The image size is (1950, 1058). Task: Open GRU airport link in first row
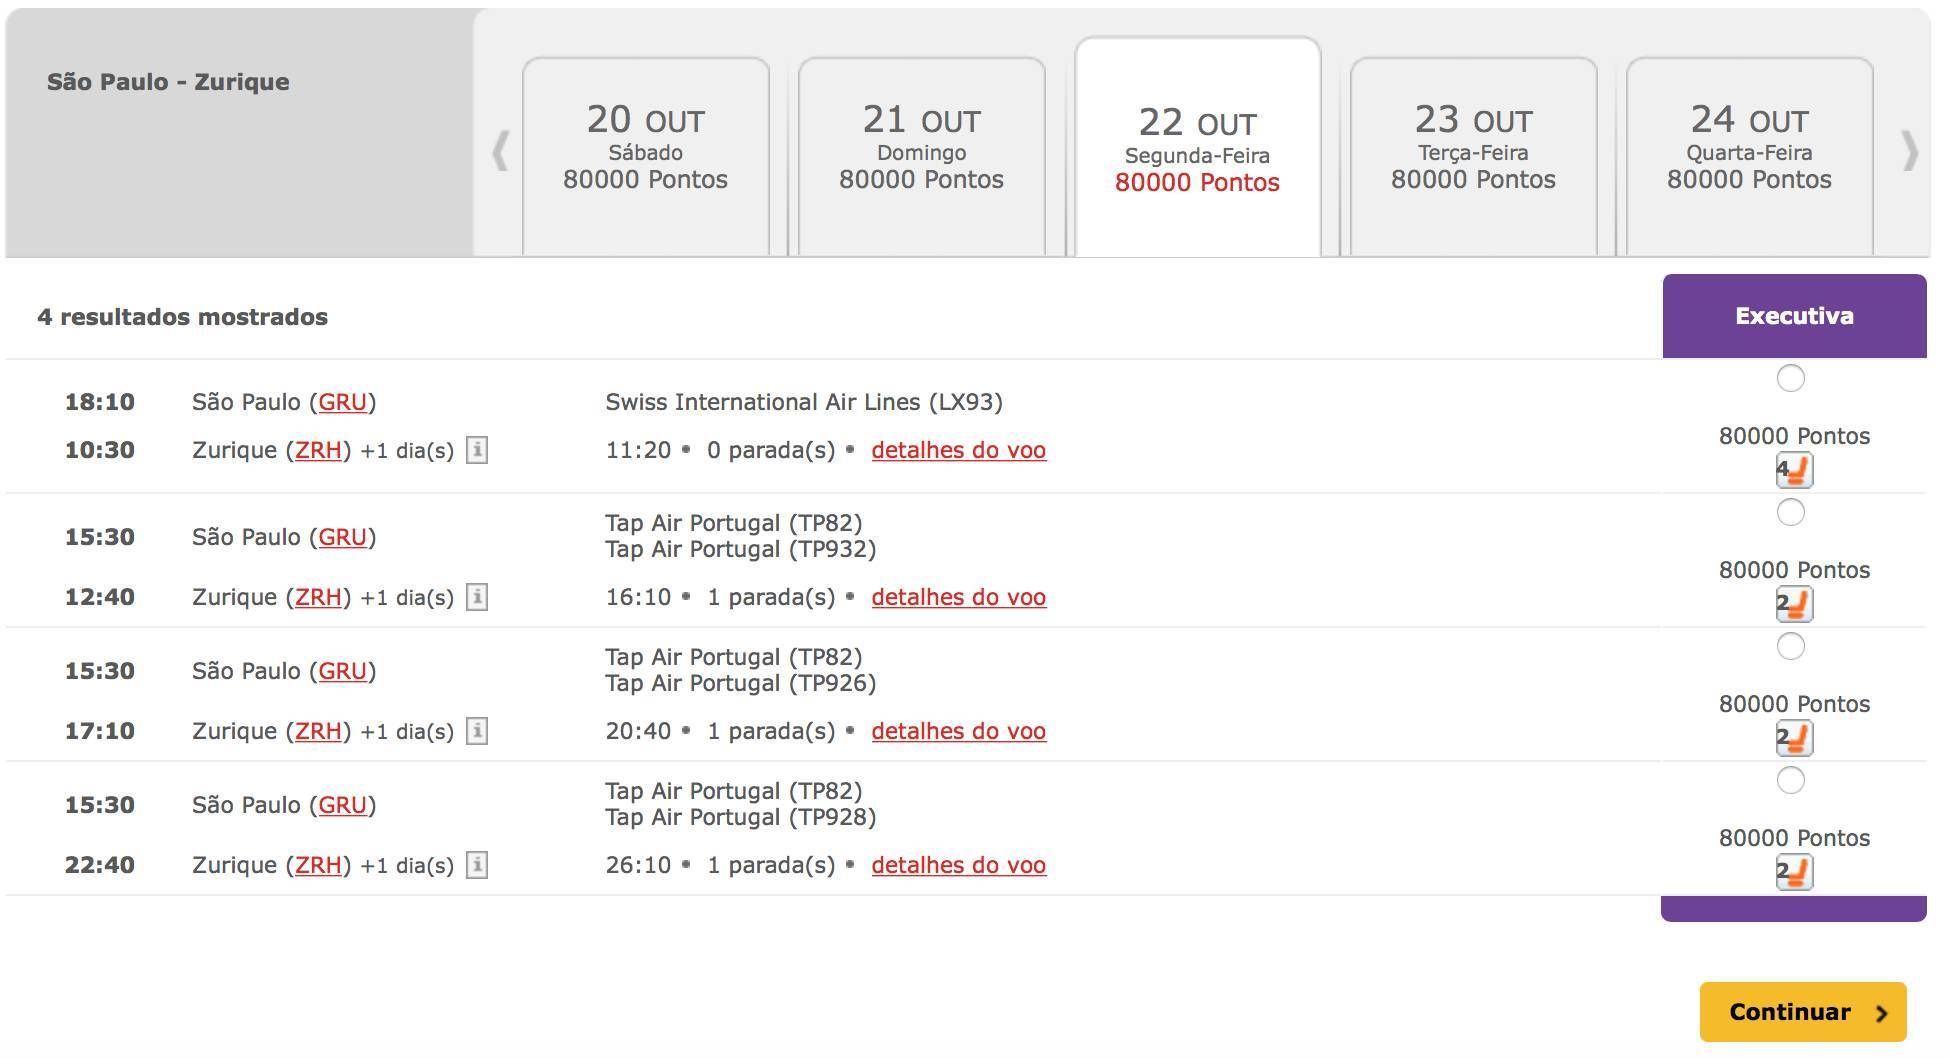(x=342, y=402)
